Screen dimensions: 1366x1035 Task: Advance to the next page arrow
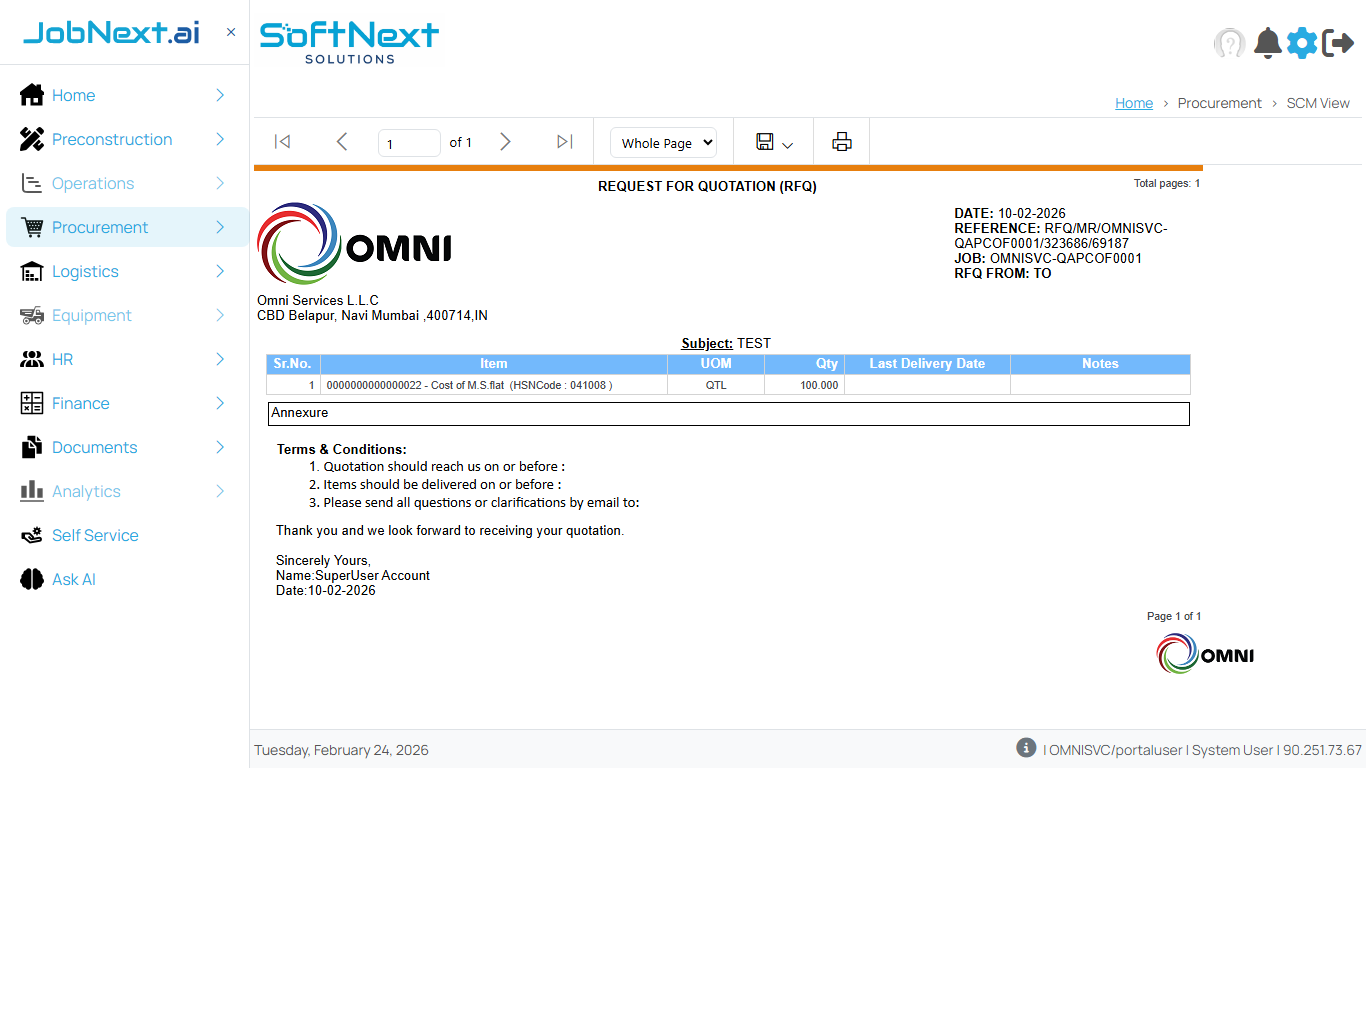(x=505, y=141)
